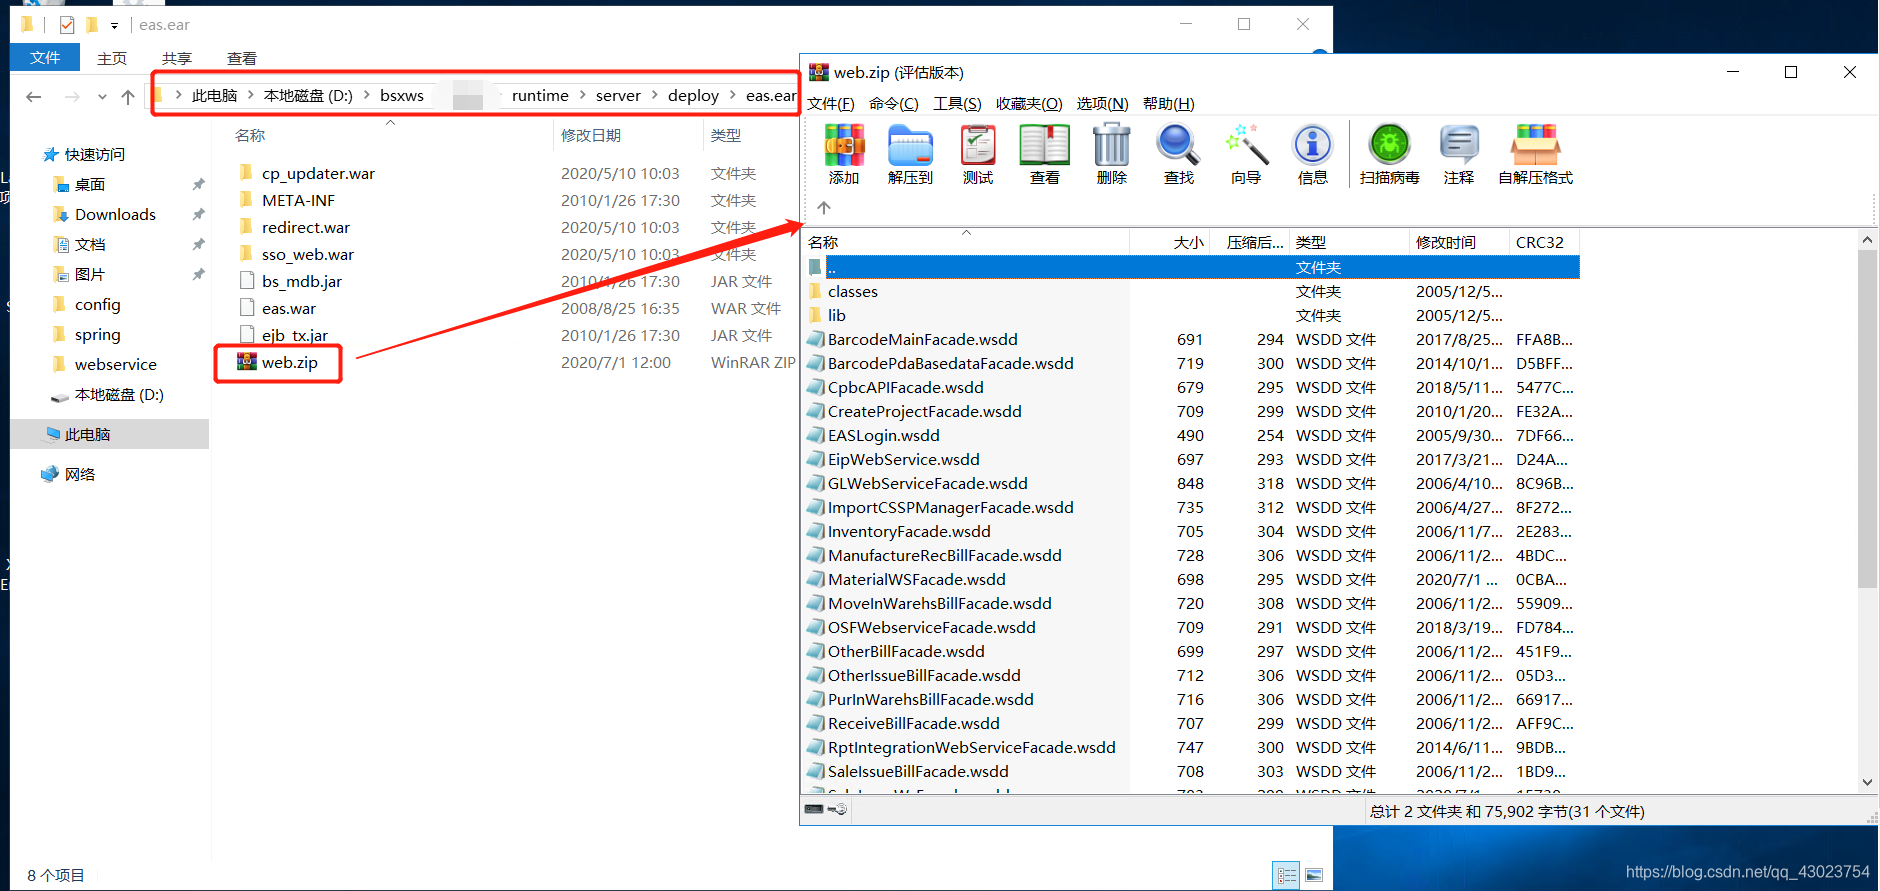
Task: Sort WinRAR list by Size (大小) column
Action: (x=1189, y=242)
